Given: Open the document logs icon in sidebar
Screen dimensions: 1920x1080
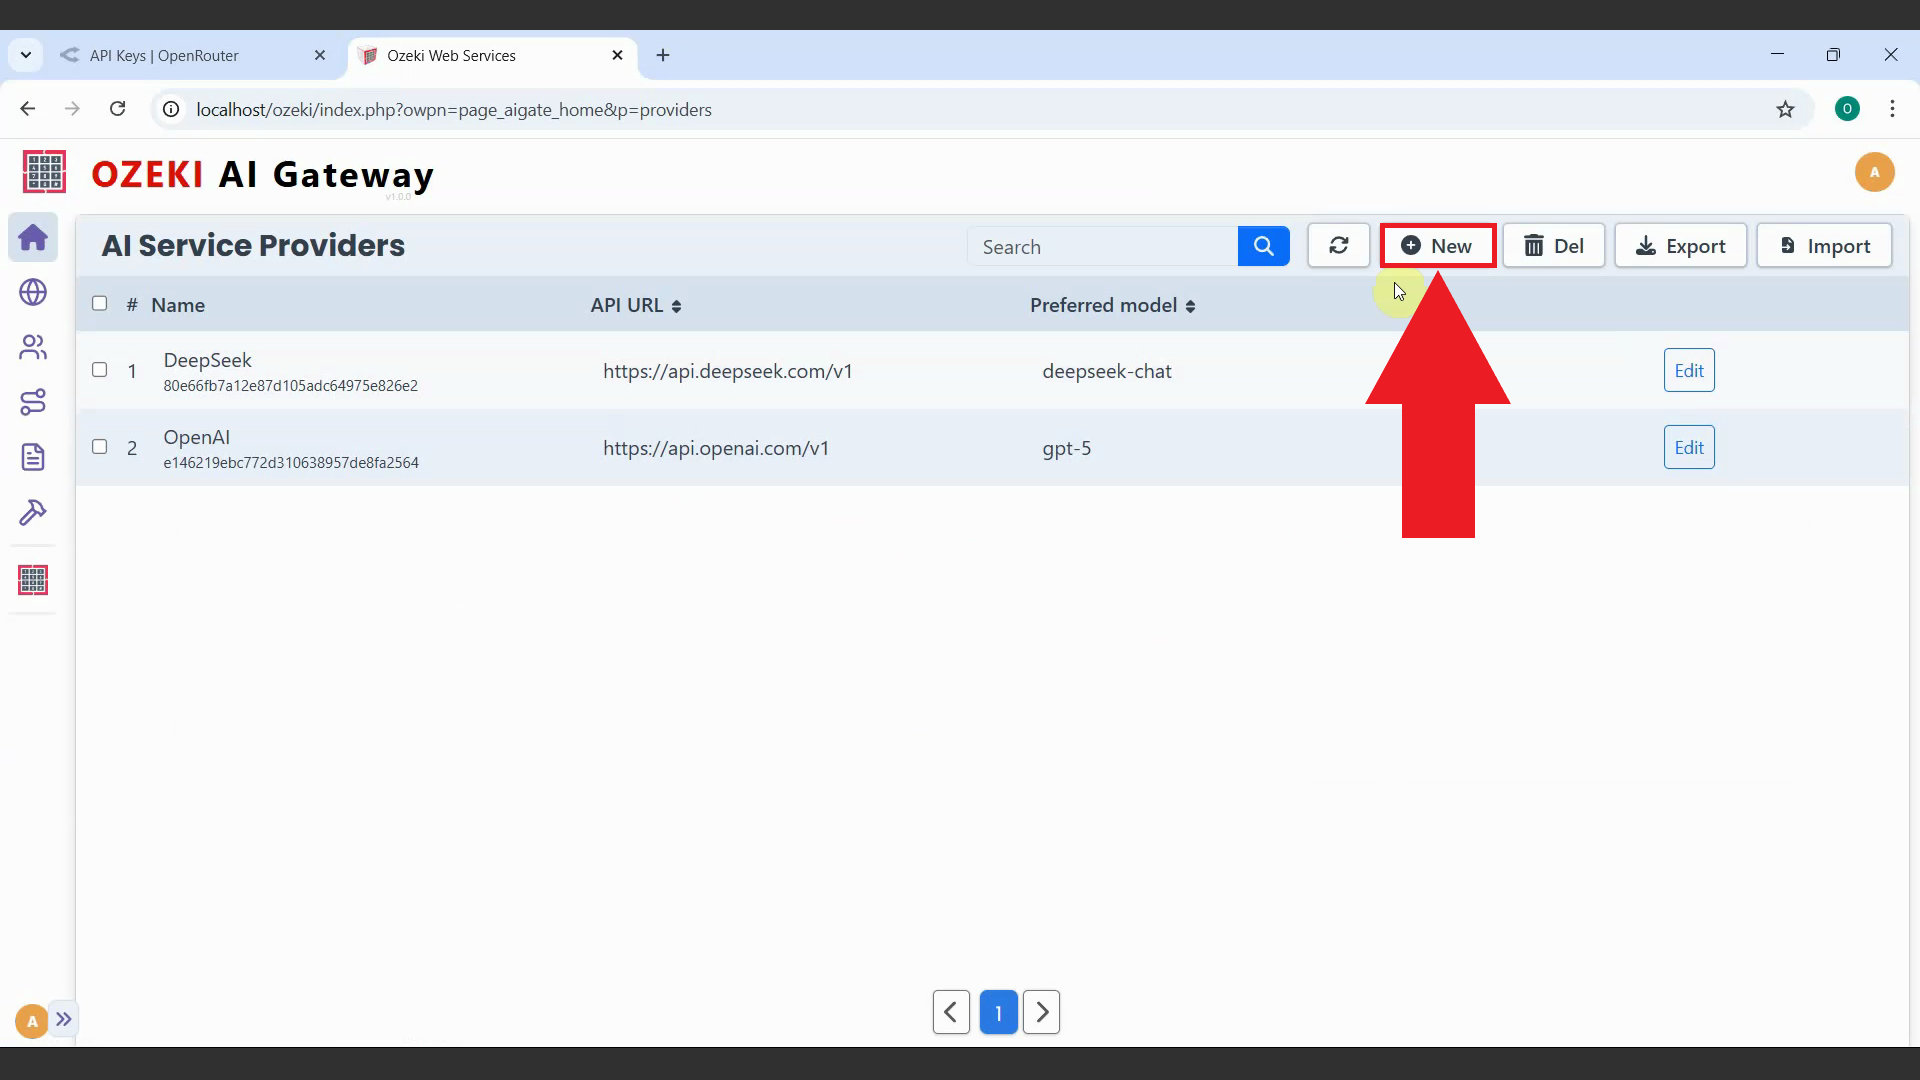Looking at the screenshot, I should pos(33,457).
